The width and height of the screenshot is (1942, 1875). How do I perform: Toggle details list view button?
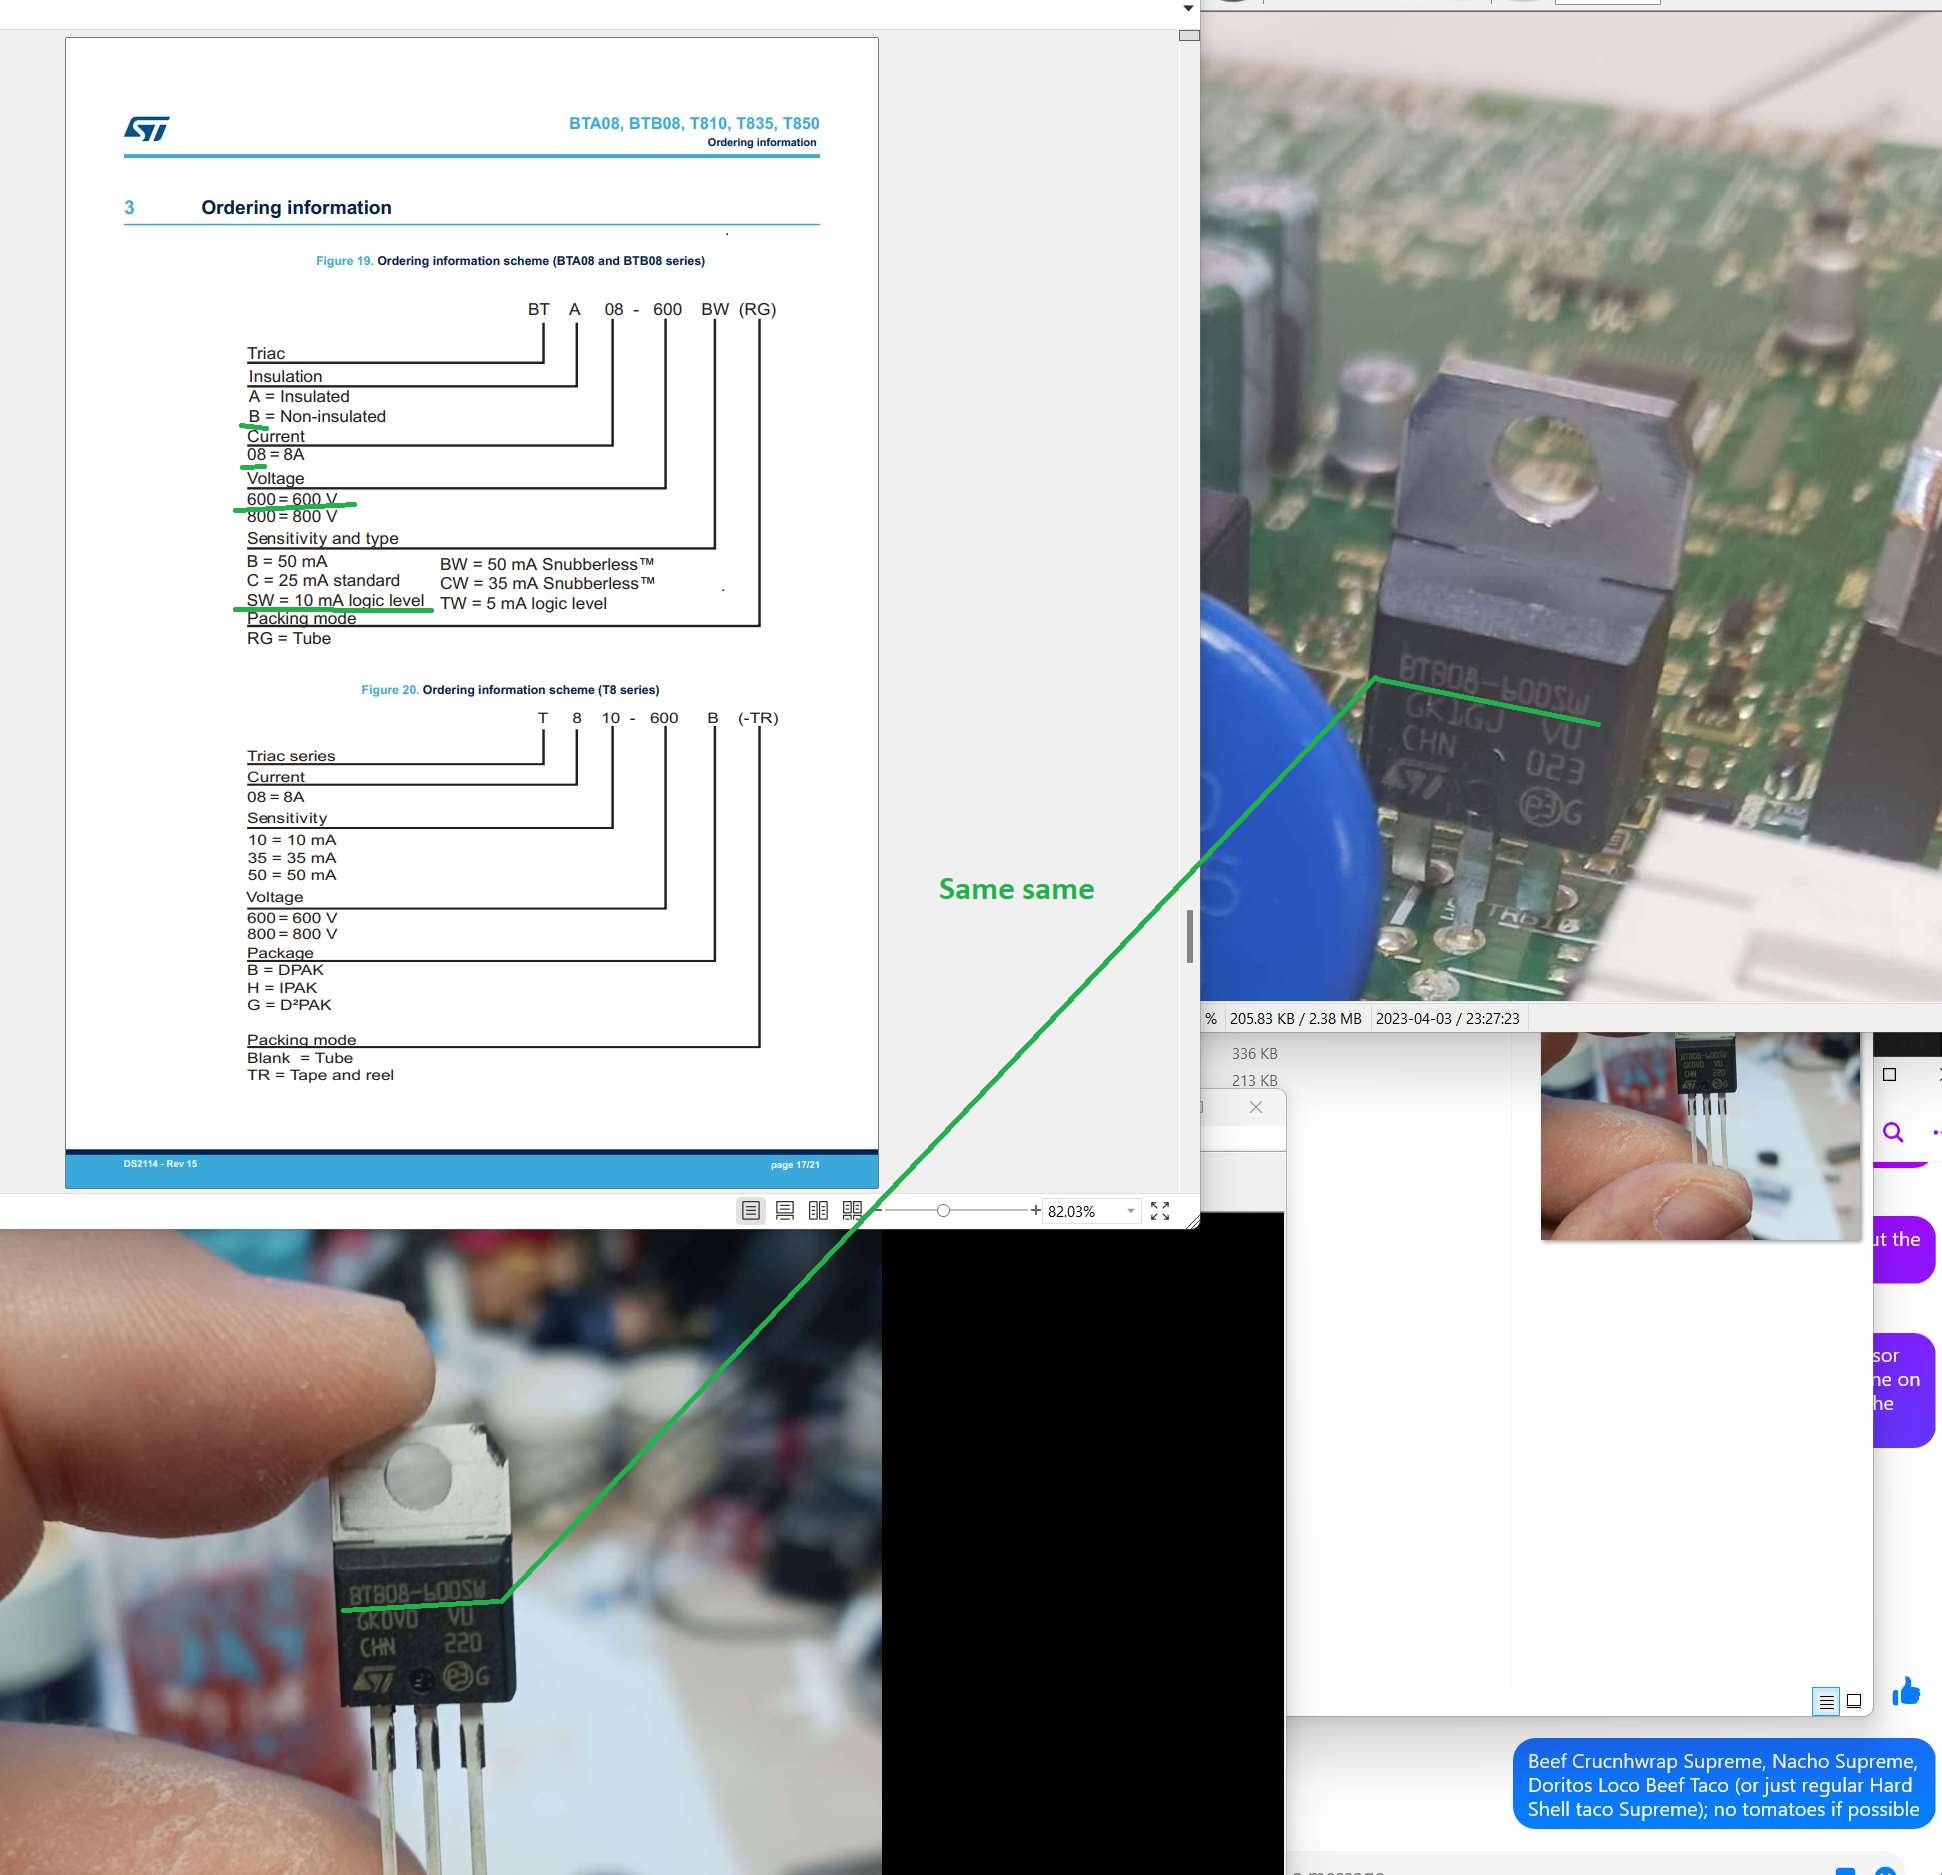point(1826,1701)
